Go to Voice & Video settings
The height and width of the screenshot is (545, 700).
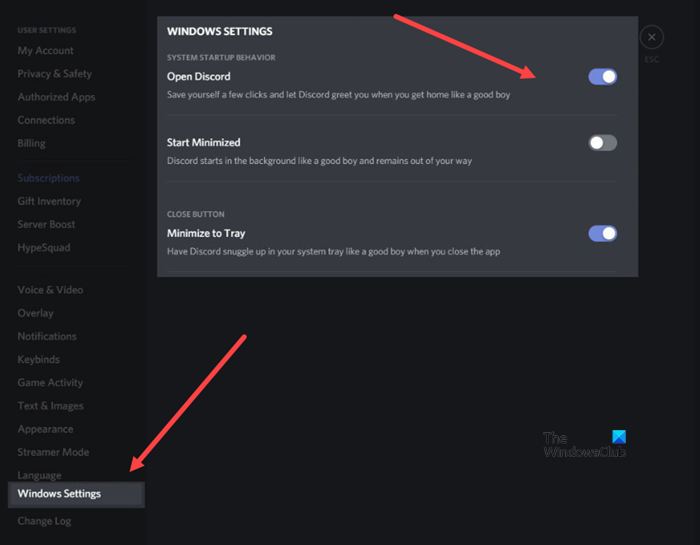(x=50, y=290)
